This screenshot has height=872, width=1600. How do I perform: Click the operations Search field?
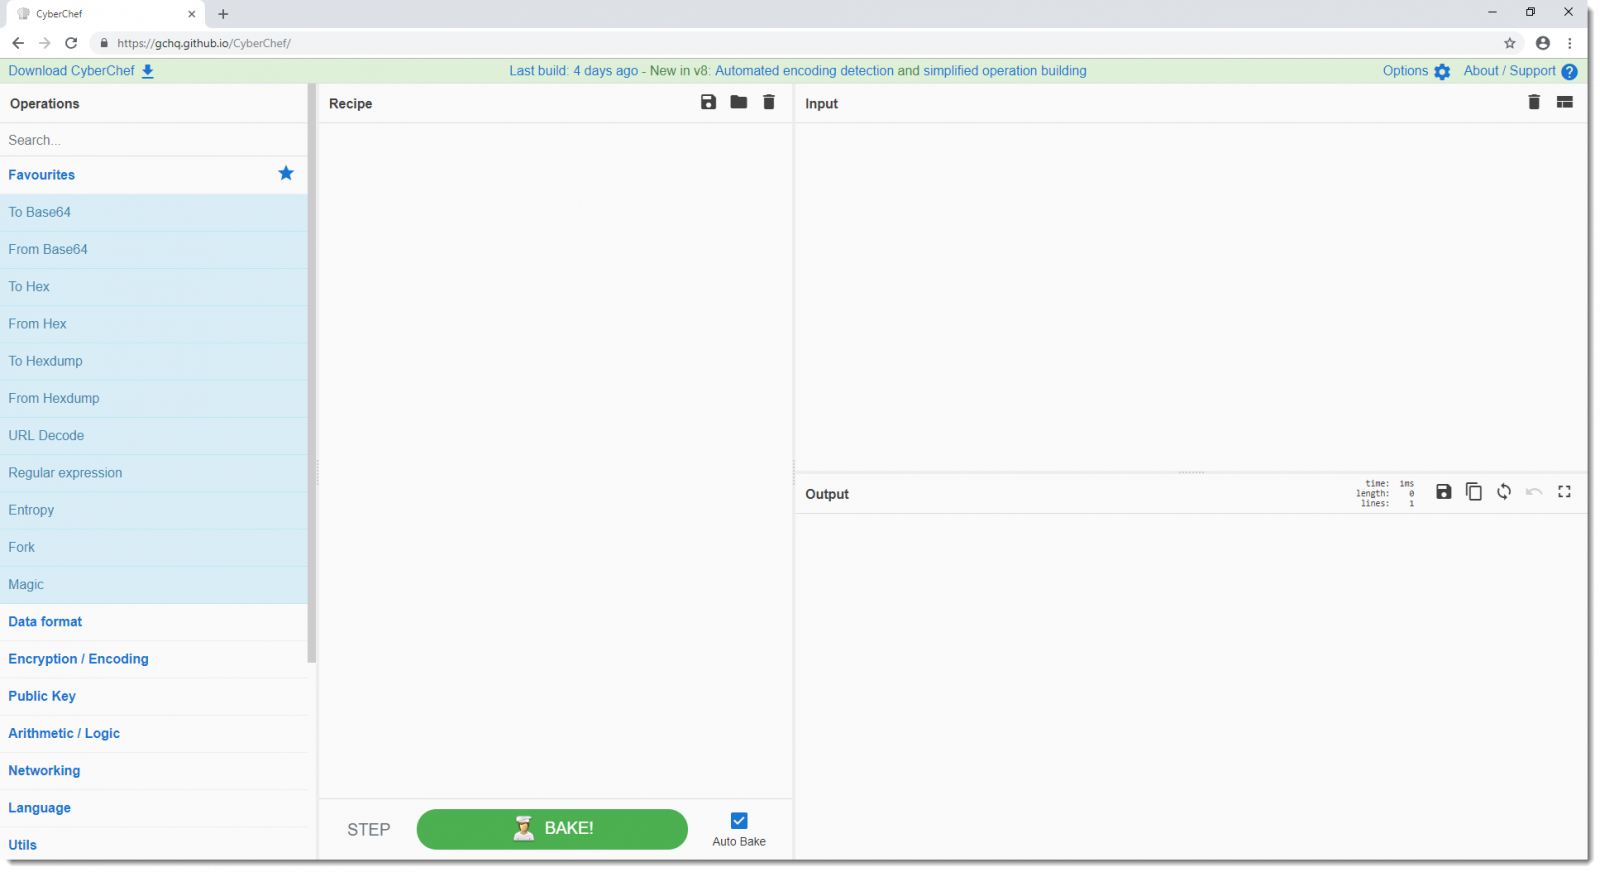(x=154, y=140)
